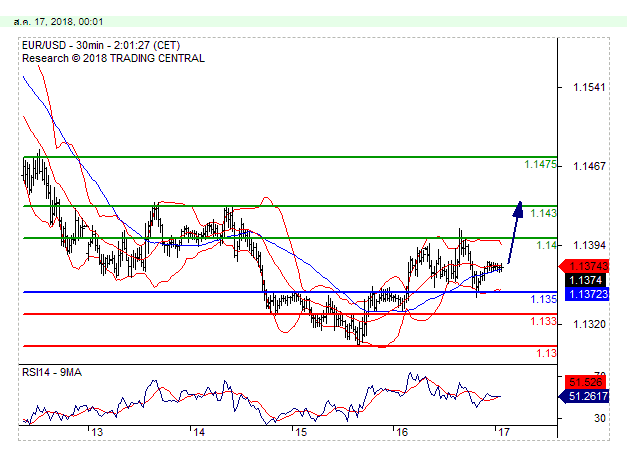
Task: Select the red 1.13 support level label
Action: click(546, 353)
